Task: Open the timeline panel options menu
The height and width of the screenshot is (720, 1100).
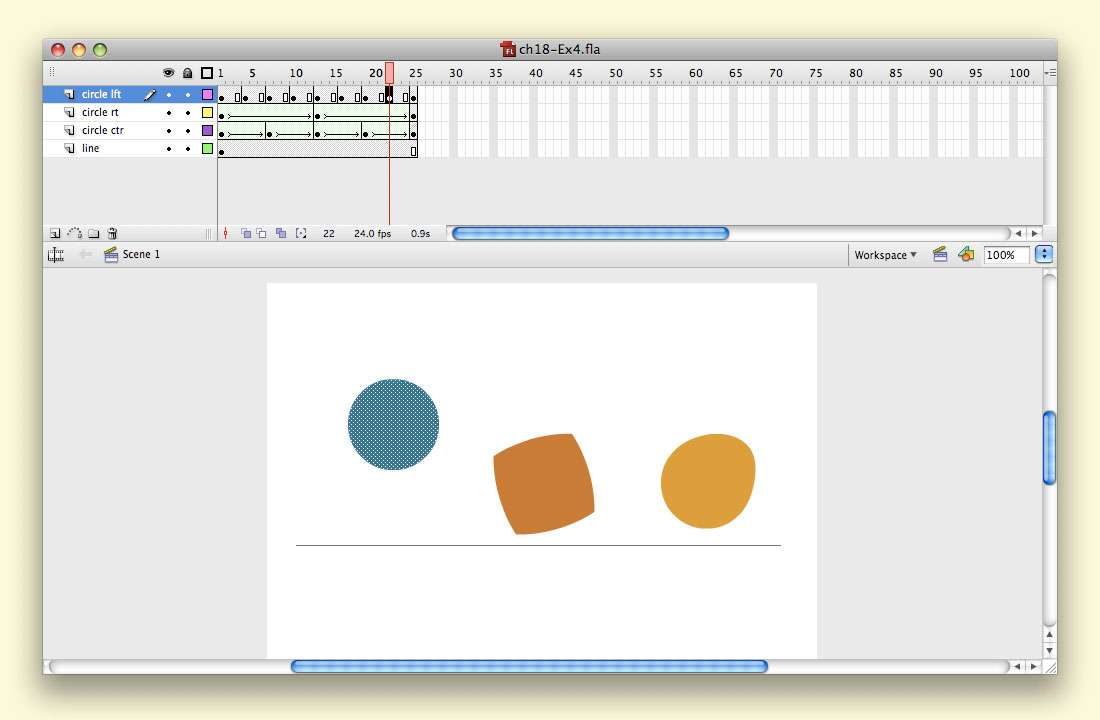Action: point(1049,73)
